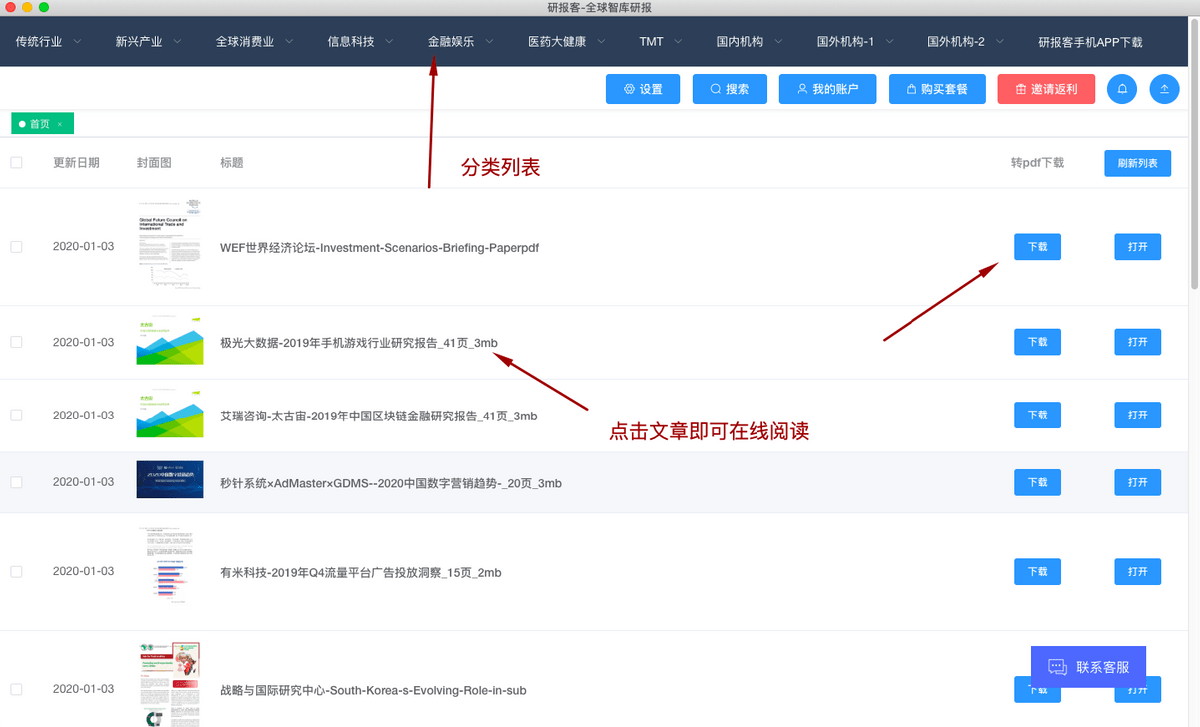Click the macOS yellow minimize window button

(27, 7)
